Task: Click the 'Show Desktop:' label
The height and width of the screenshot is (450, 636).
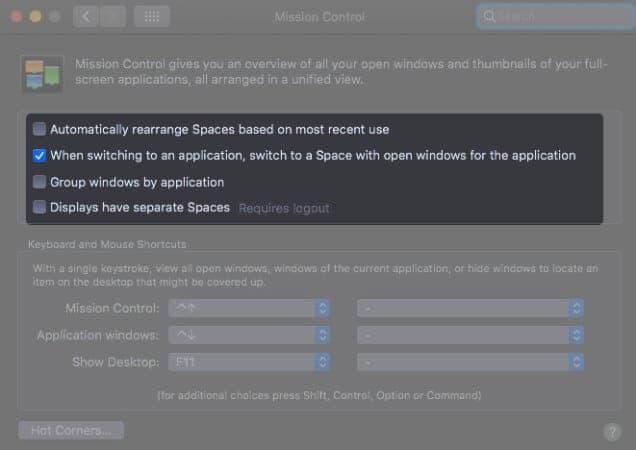Action: pos(116,362)
